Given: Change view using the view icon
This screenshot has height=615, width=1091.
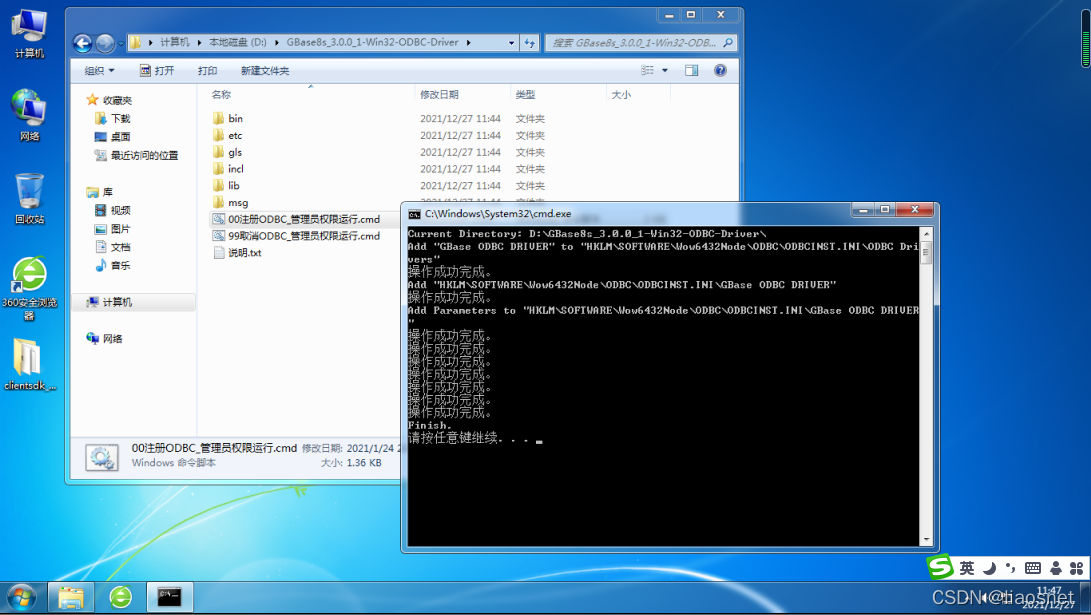Looking at the screenshot, I should (x=647, y=70).
